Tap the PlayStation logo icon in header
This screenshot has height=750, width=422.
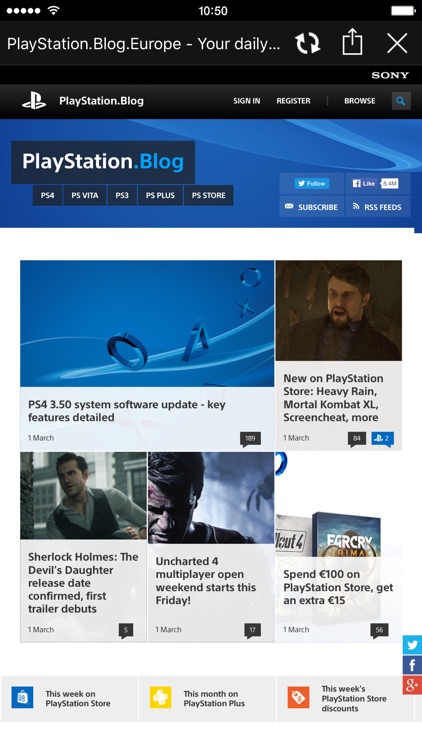pos(34,101)
